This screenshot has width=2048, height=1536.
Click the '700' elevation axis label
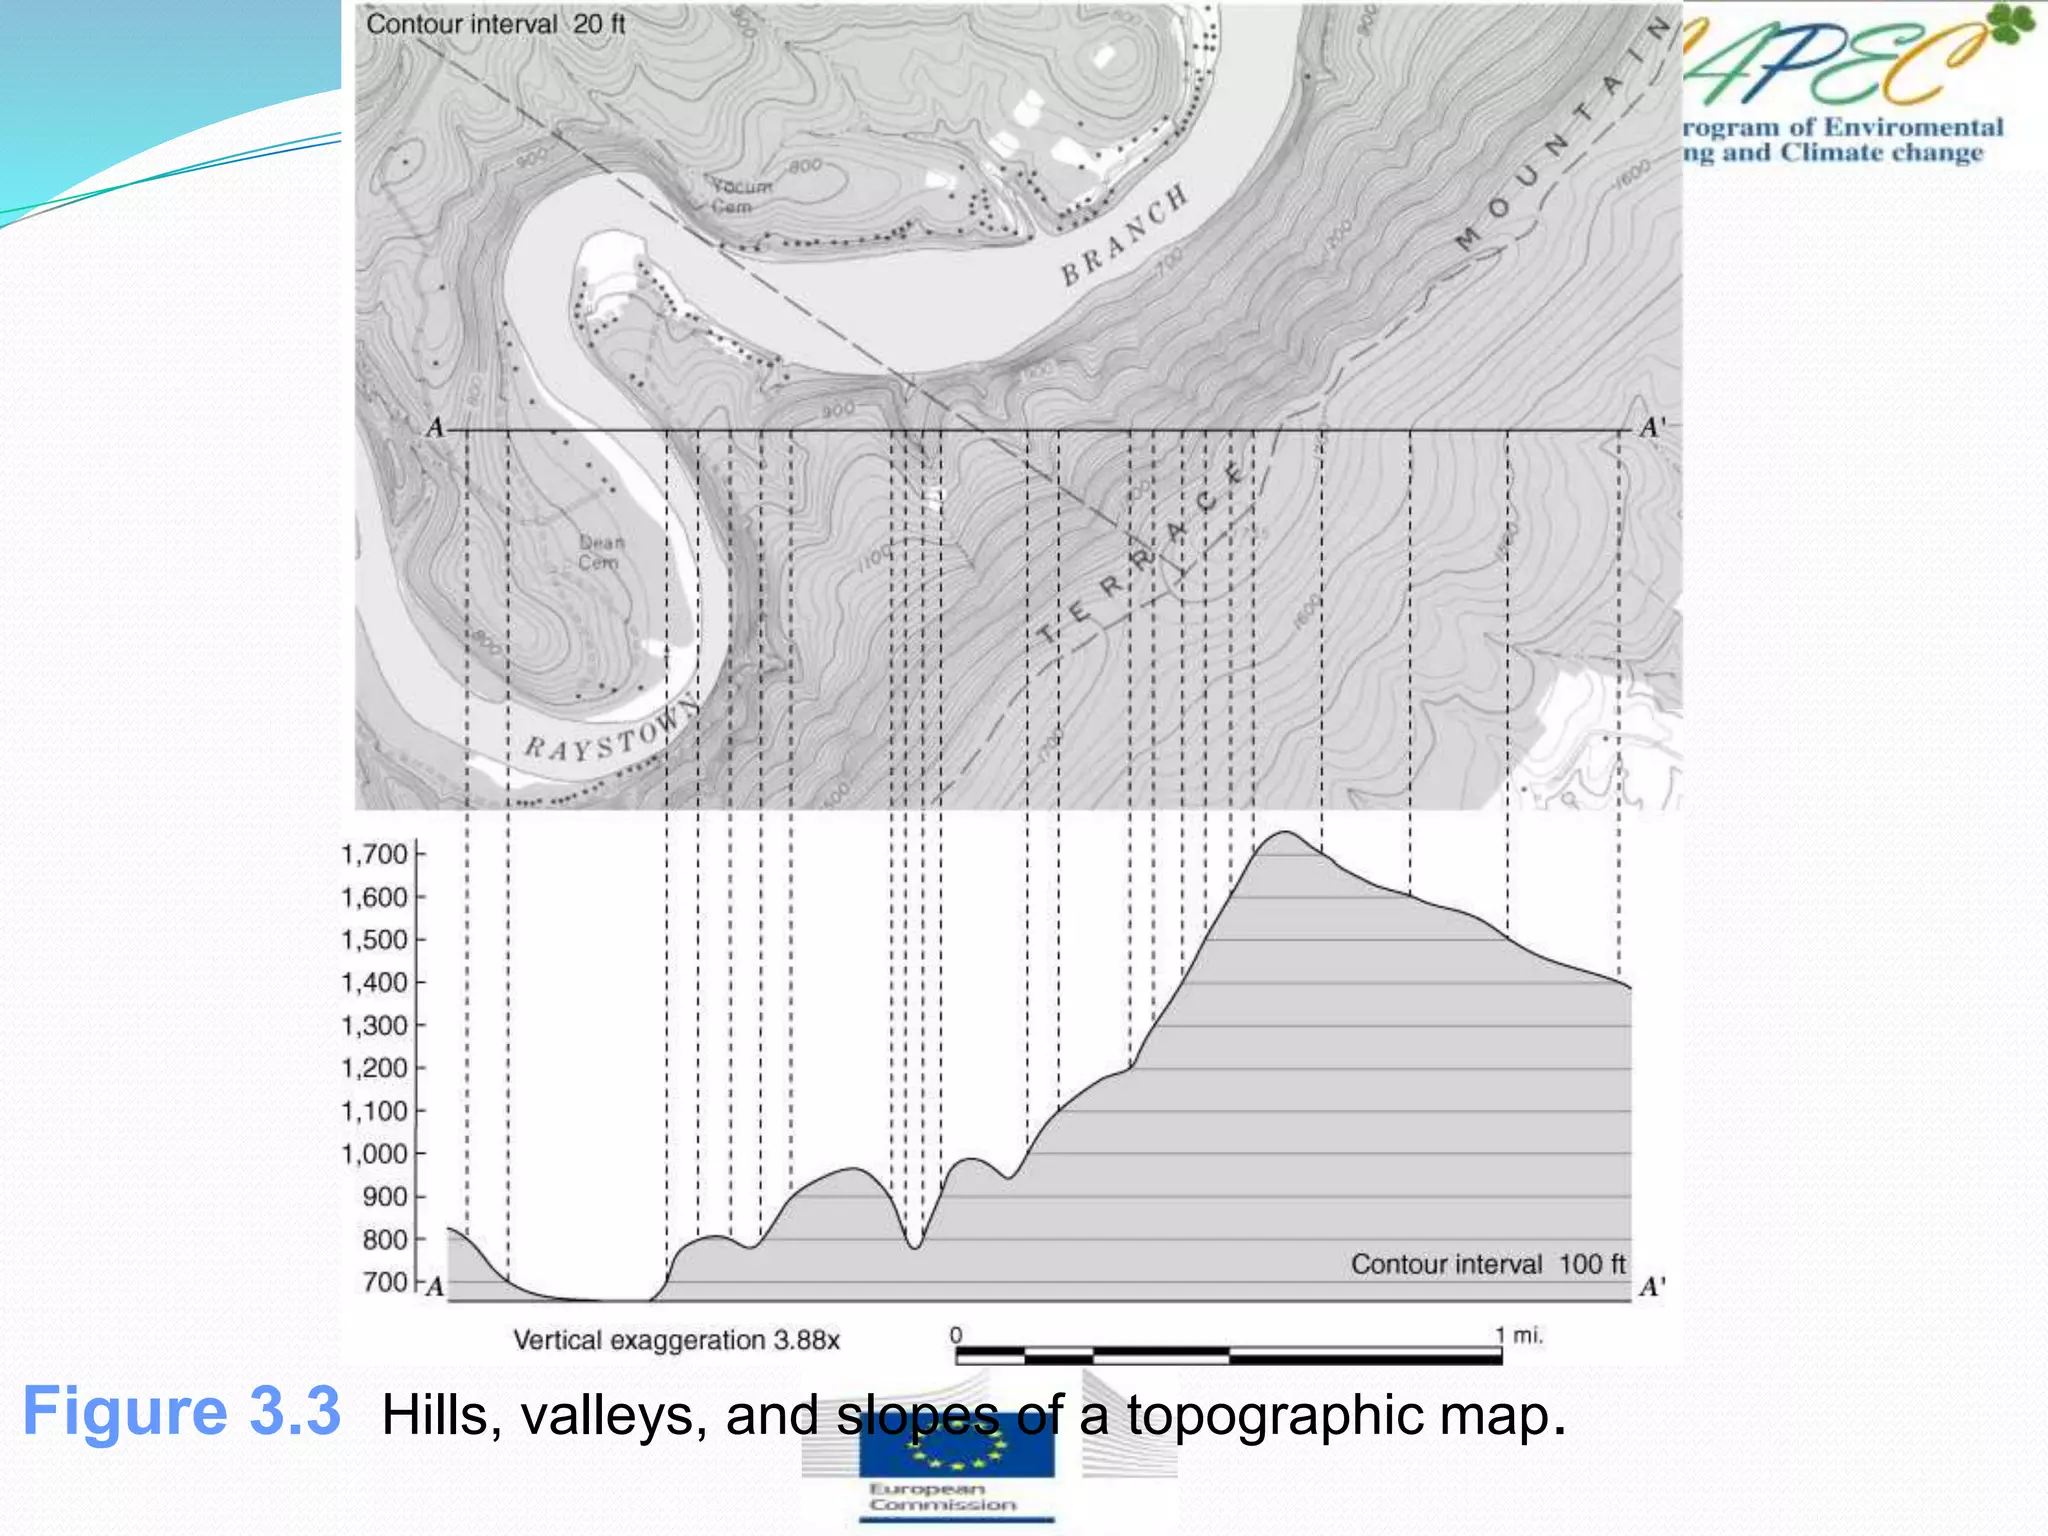(385, 1282)
